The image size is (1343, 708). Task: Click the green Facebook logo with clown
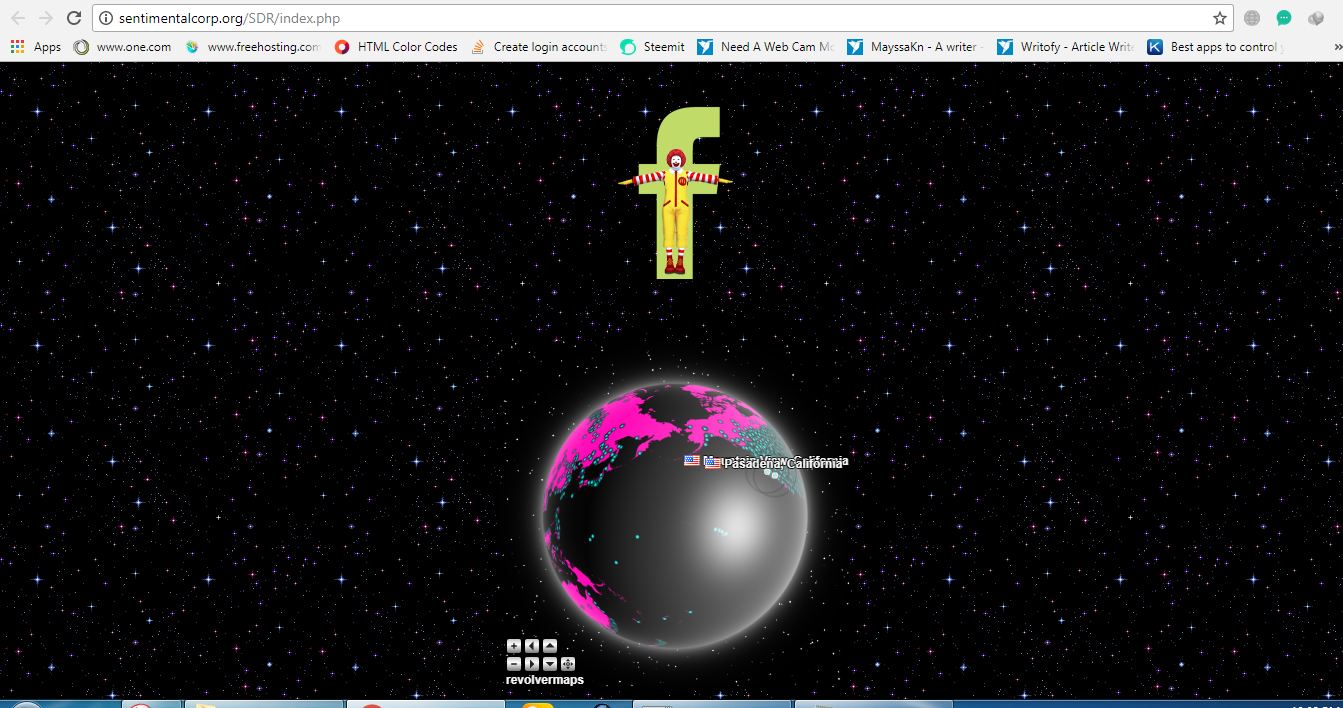tap(677, 192)
